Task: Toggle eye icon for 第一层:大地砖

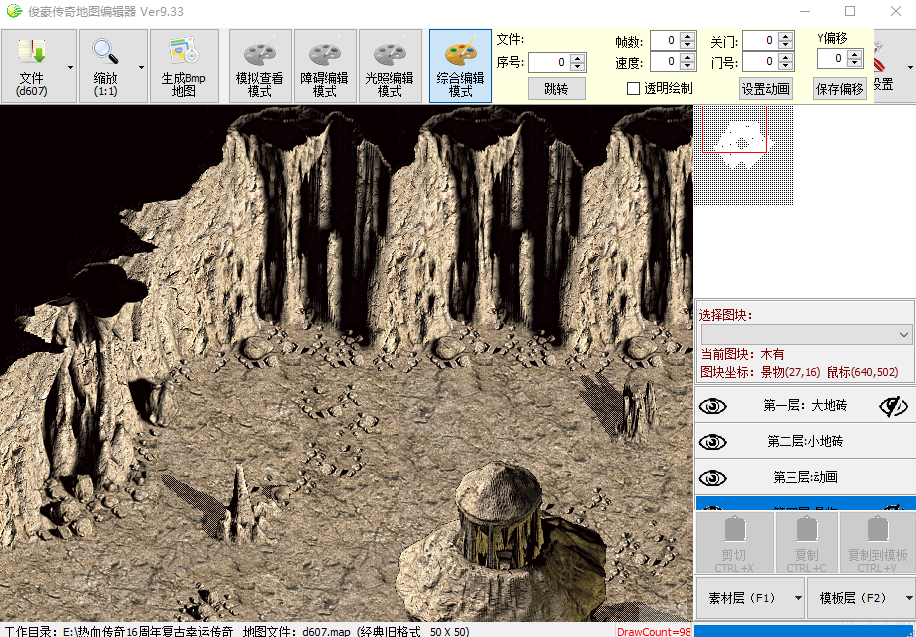Action: pos(713,406)
